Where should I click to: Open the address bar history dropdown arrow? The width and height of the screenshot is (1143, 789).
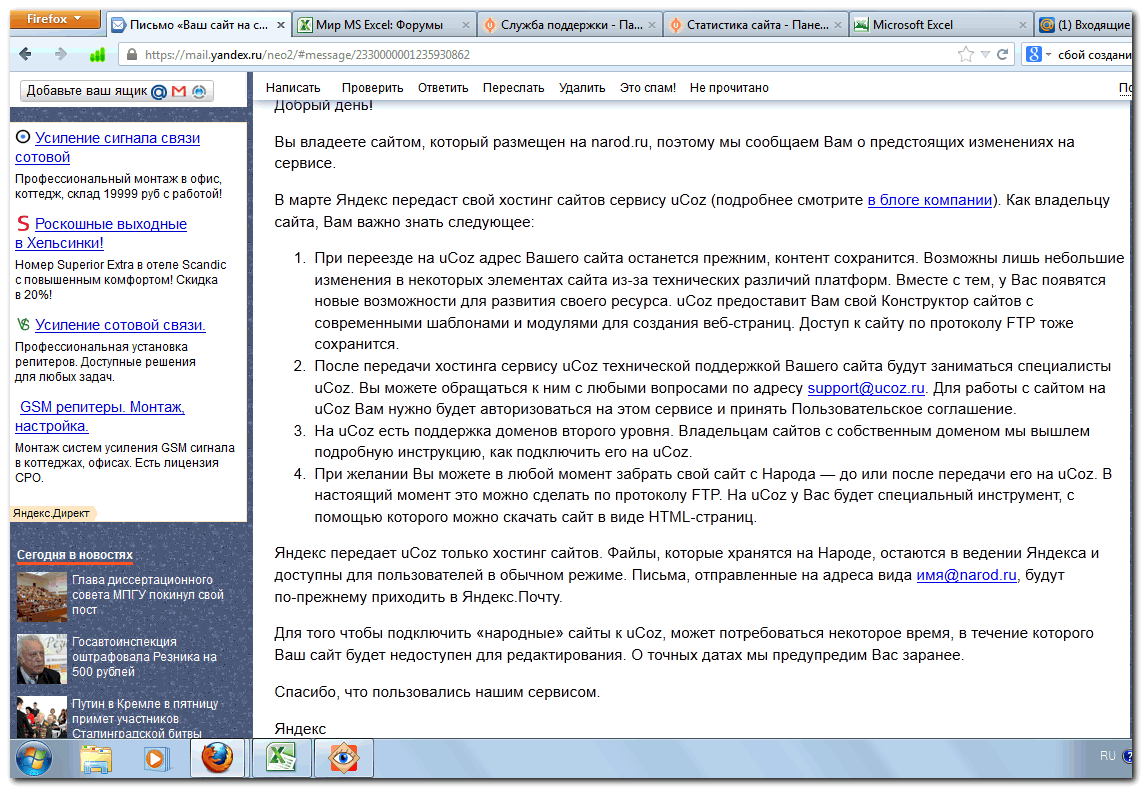tap(985, 55)
